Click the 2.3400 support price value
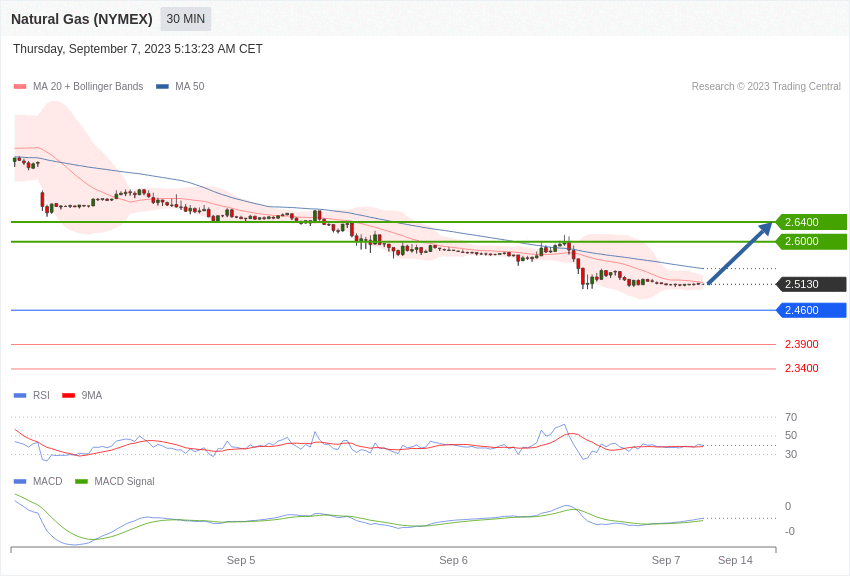The width and height of the screenshot is (850, 576). coord(802,368)
